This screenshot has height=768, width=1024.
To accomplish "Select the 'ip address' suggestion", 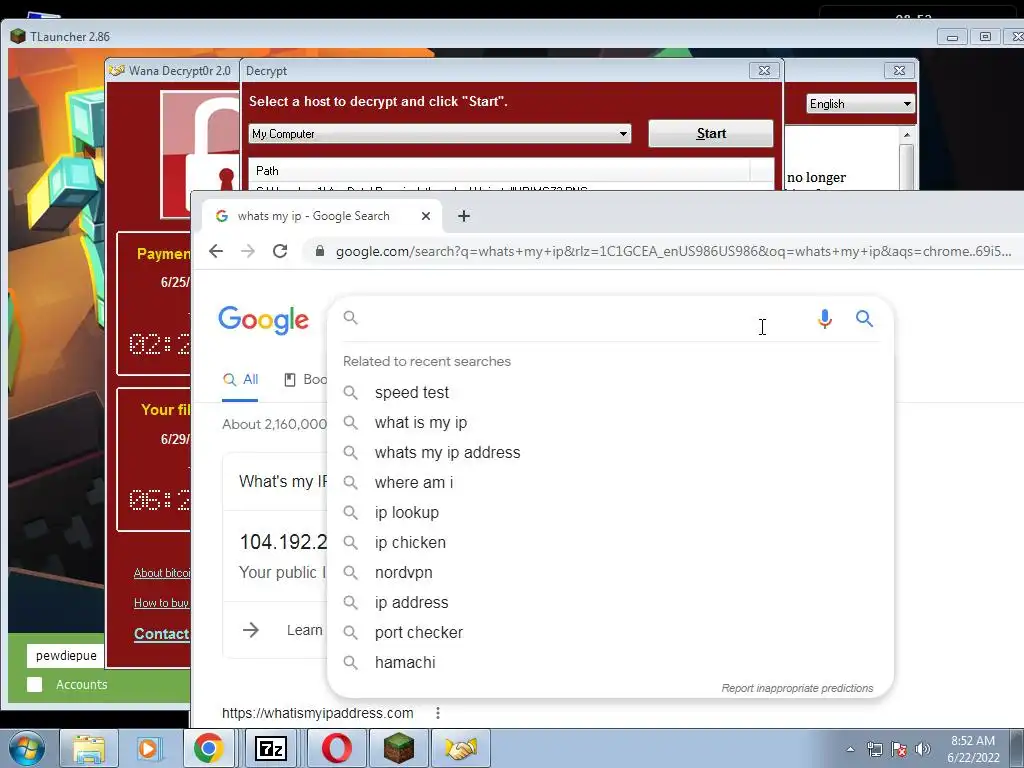I will [610, 603].
